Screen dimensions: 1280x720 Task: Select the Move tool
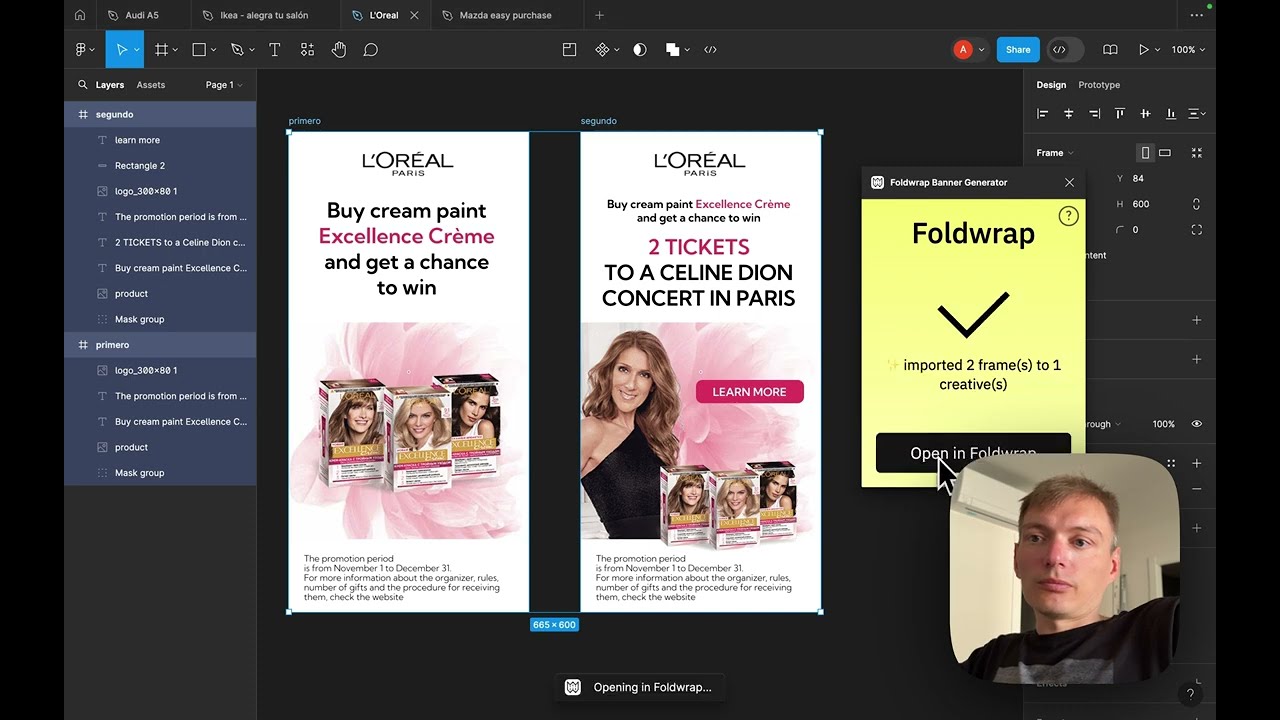click(122, 49)
